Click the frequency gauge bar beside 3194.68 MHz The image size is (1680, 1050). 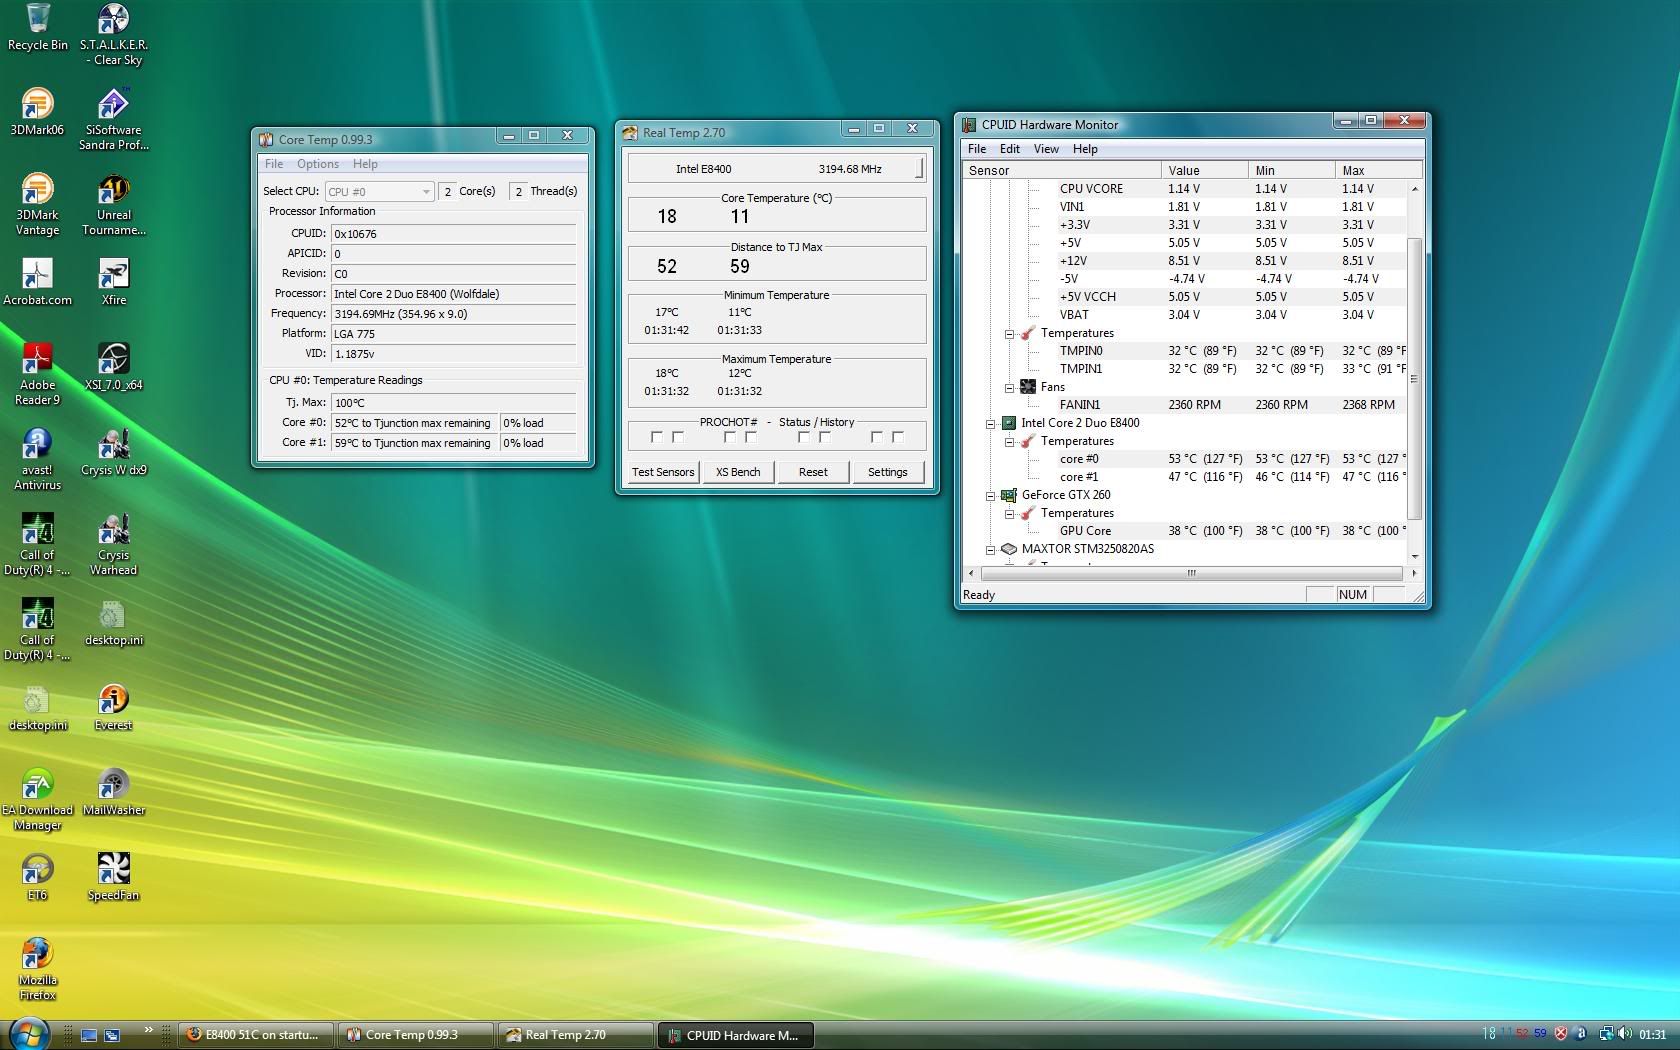(917, 168)
